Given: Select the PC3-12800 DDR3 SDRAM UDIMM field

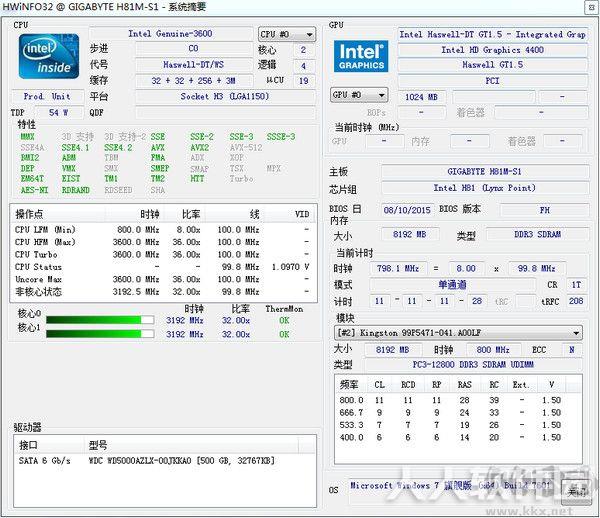Looking at the screenshot, I should [473, 365].
